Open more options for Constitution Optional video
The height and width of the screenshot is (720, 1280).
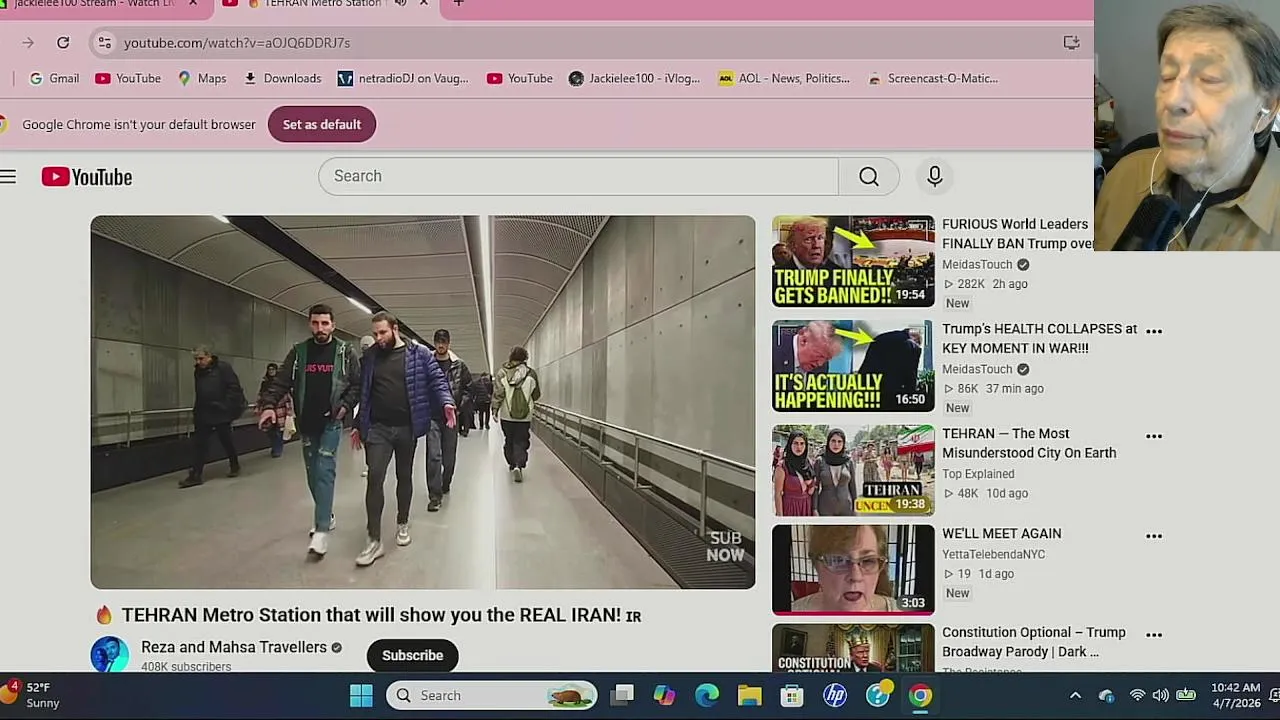click(1154, 635)
